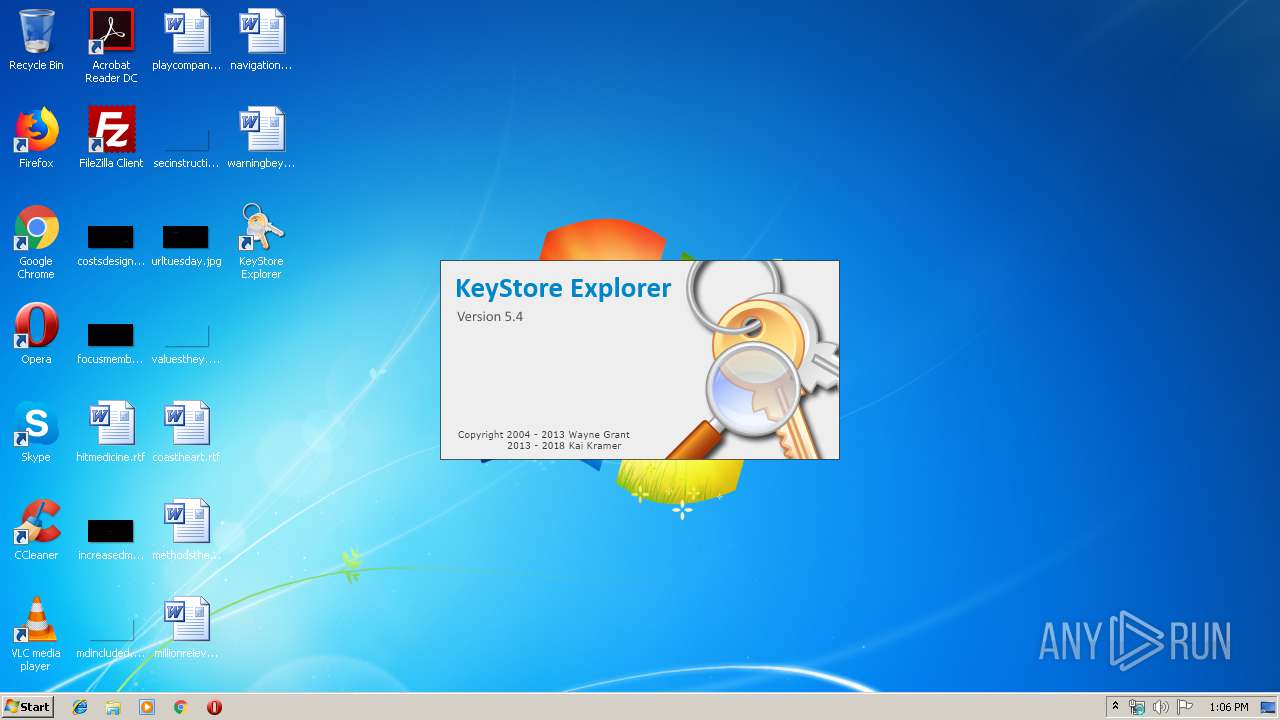
Task: Select the hitmedicine.rtf document
Action: 111,432
